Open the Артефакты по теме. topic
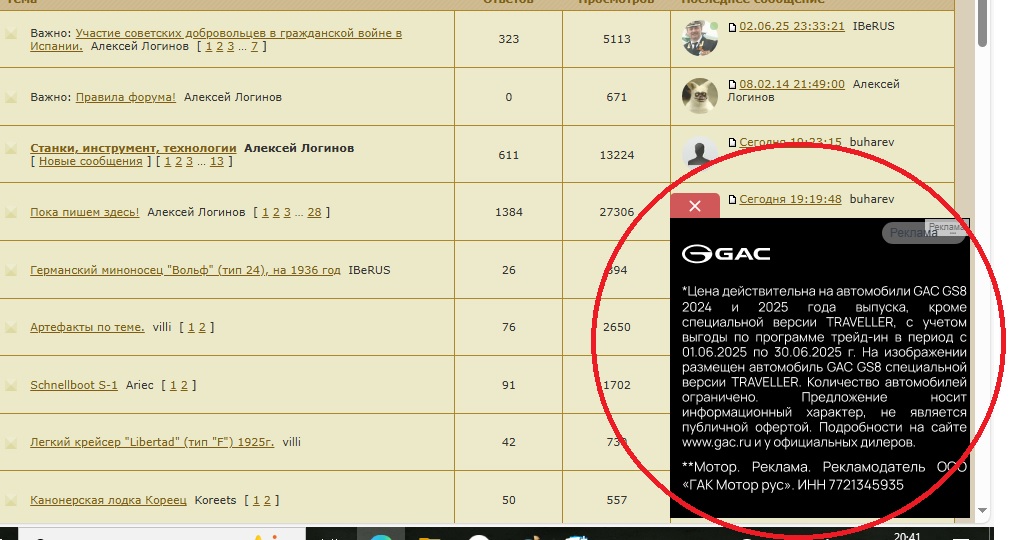The width and height of the screenshot is (1024, 540). point(87,327)
